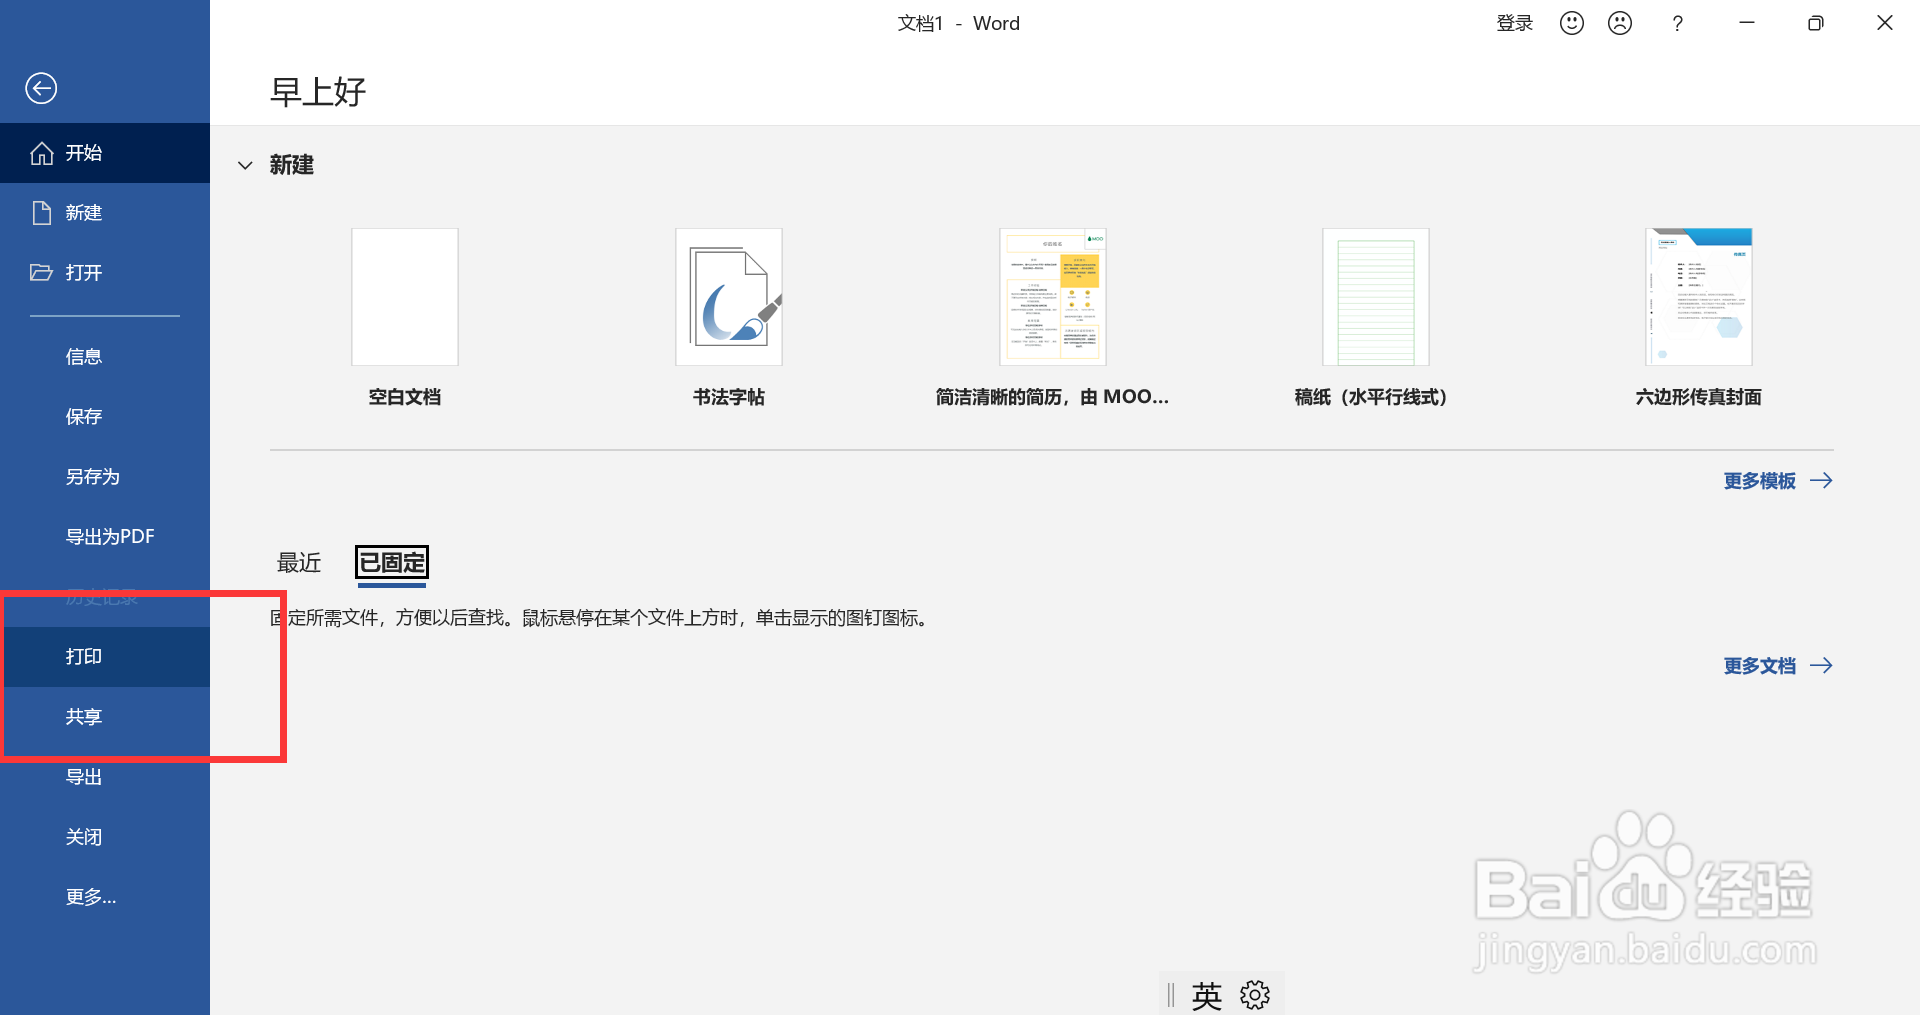Image resolution: width=1920 pixels, height=1015 pixels.
Task: Click the house icon next to 开始
Action: (x=42, y=153)
